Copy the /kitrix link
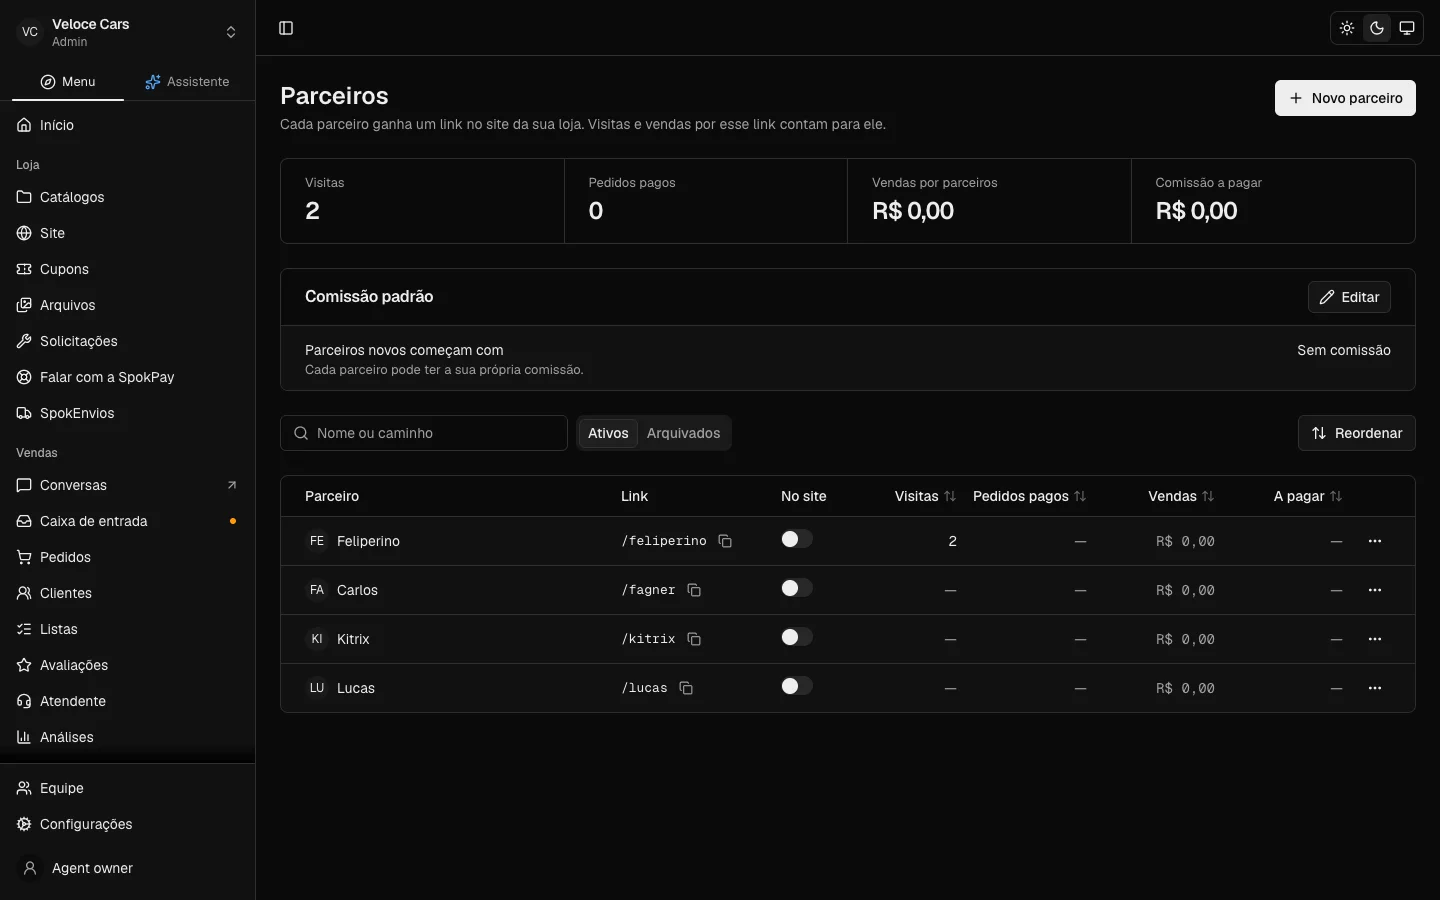Screen dimensions: 1440x900 [x=694, y=639]
